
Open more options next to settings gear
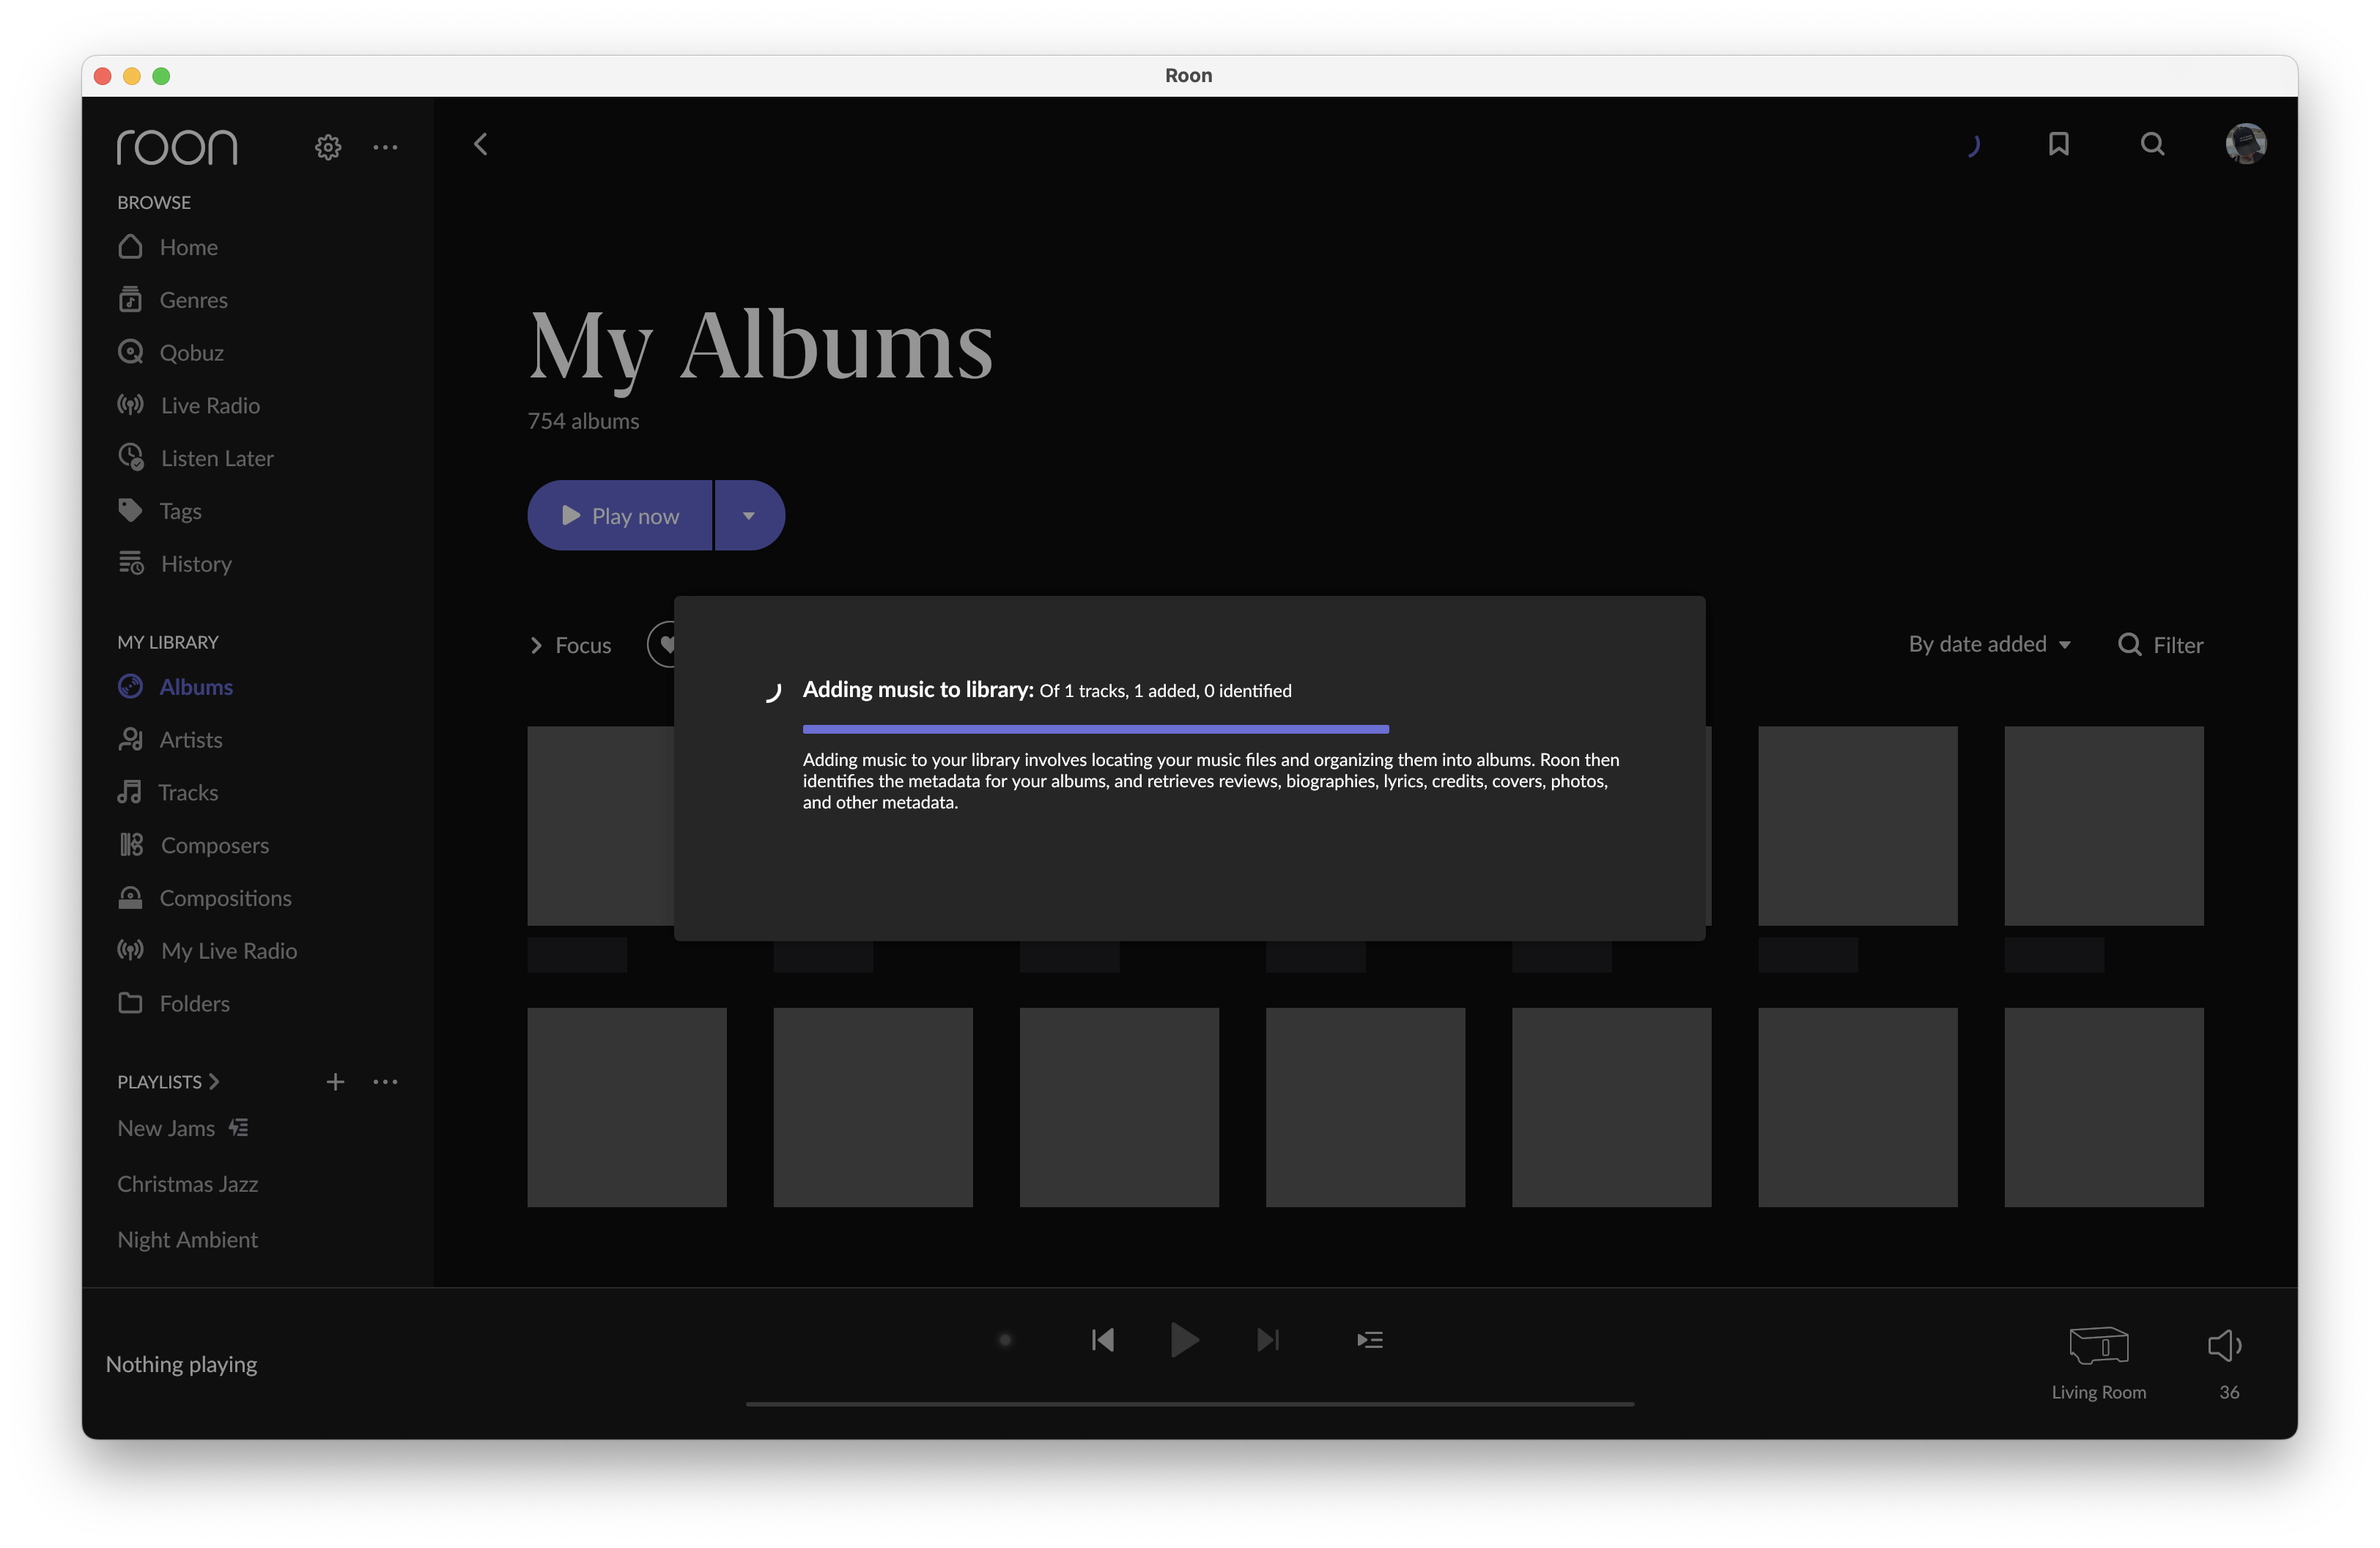click(385, 147)
